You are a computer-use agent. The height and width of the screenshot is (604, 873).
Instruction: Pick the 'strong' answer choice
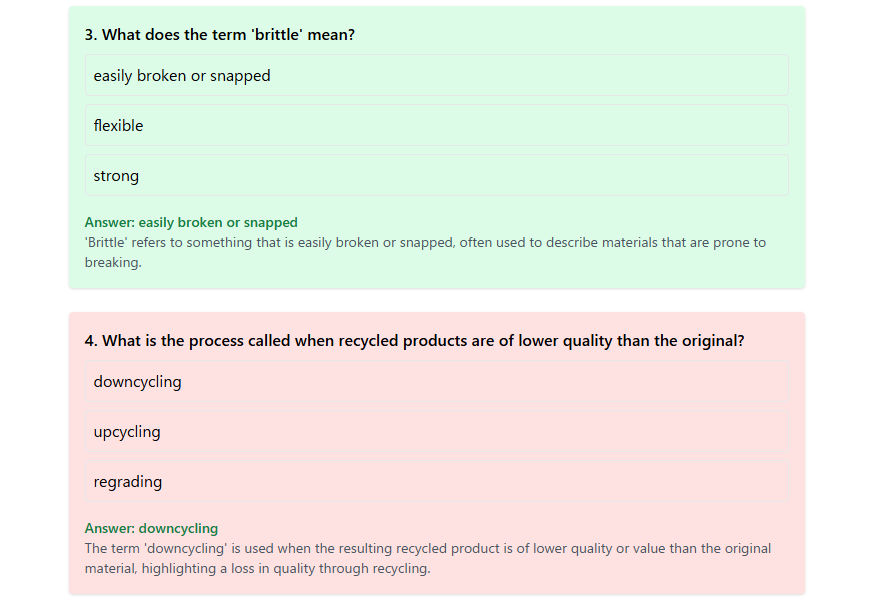coord(436,175)
